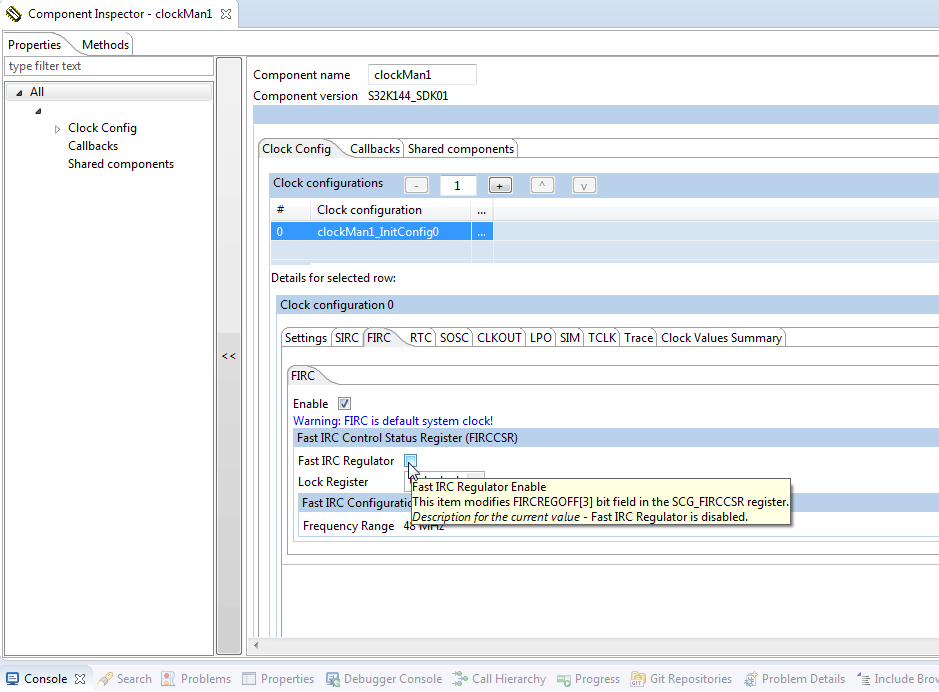Open the Clock Values Summary tab
This screenshot has height=692, width=939.
tap(722, 338)
